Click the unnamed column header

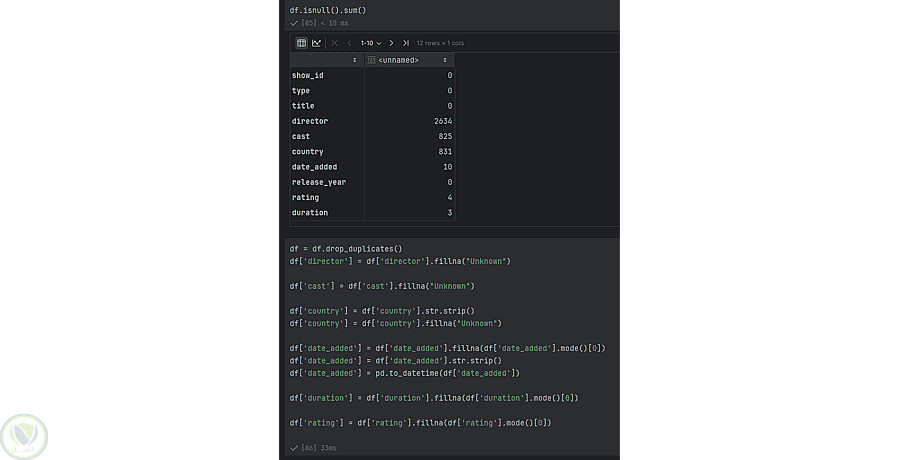point(400,60)
